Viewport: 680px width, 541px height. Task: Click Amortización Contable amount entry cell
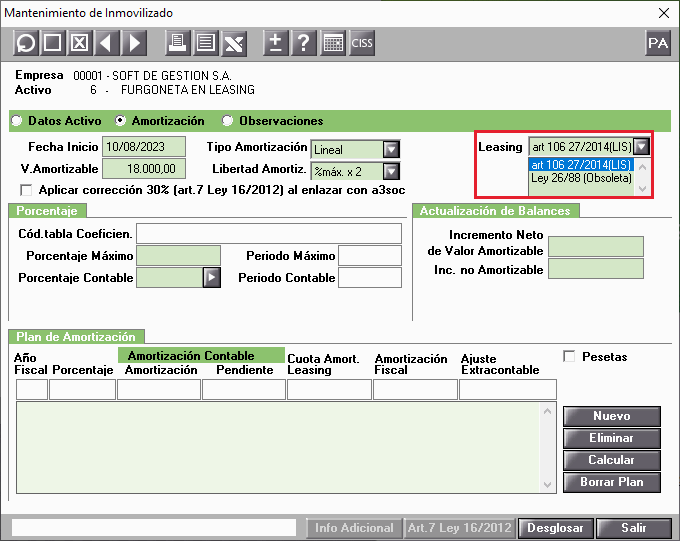[159, 389]
